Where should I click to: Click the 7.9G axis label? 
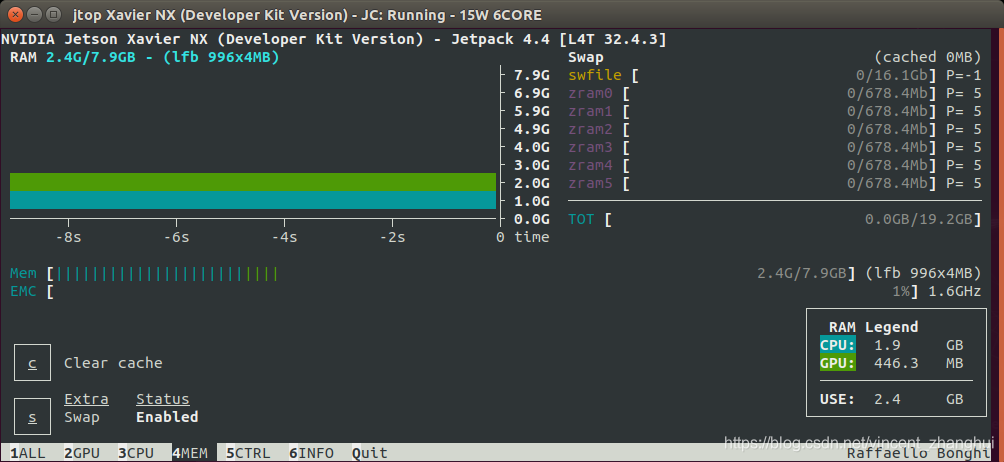(531, 76)
